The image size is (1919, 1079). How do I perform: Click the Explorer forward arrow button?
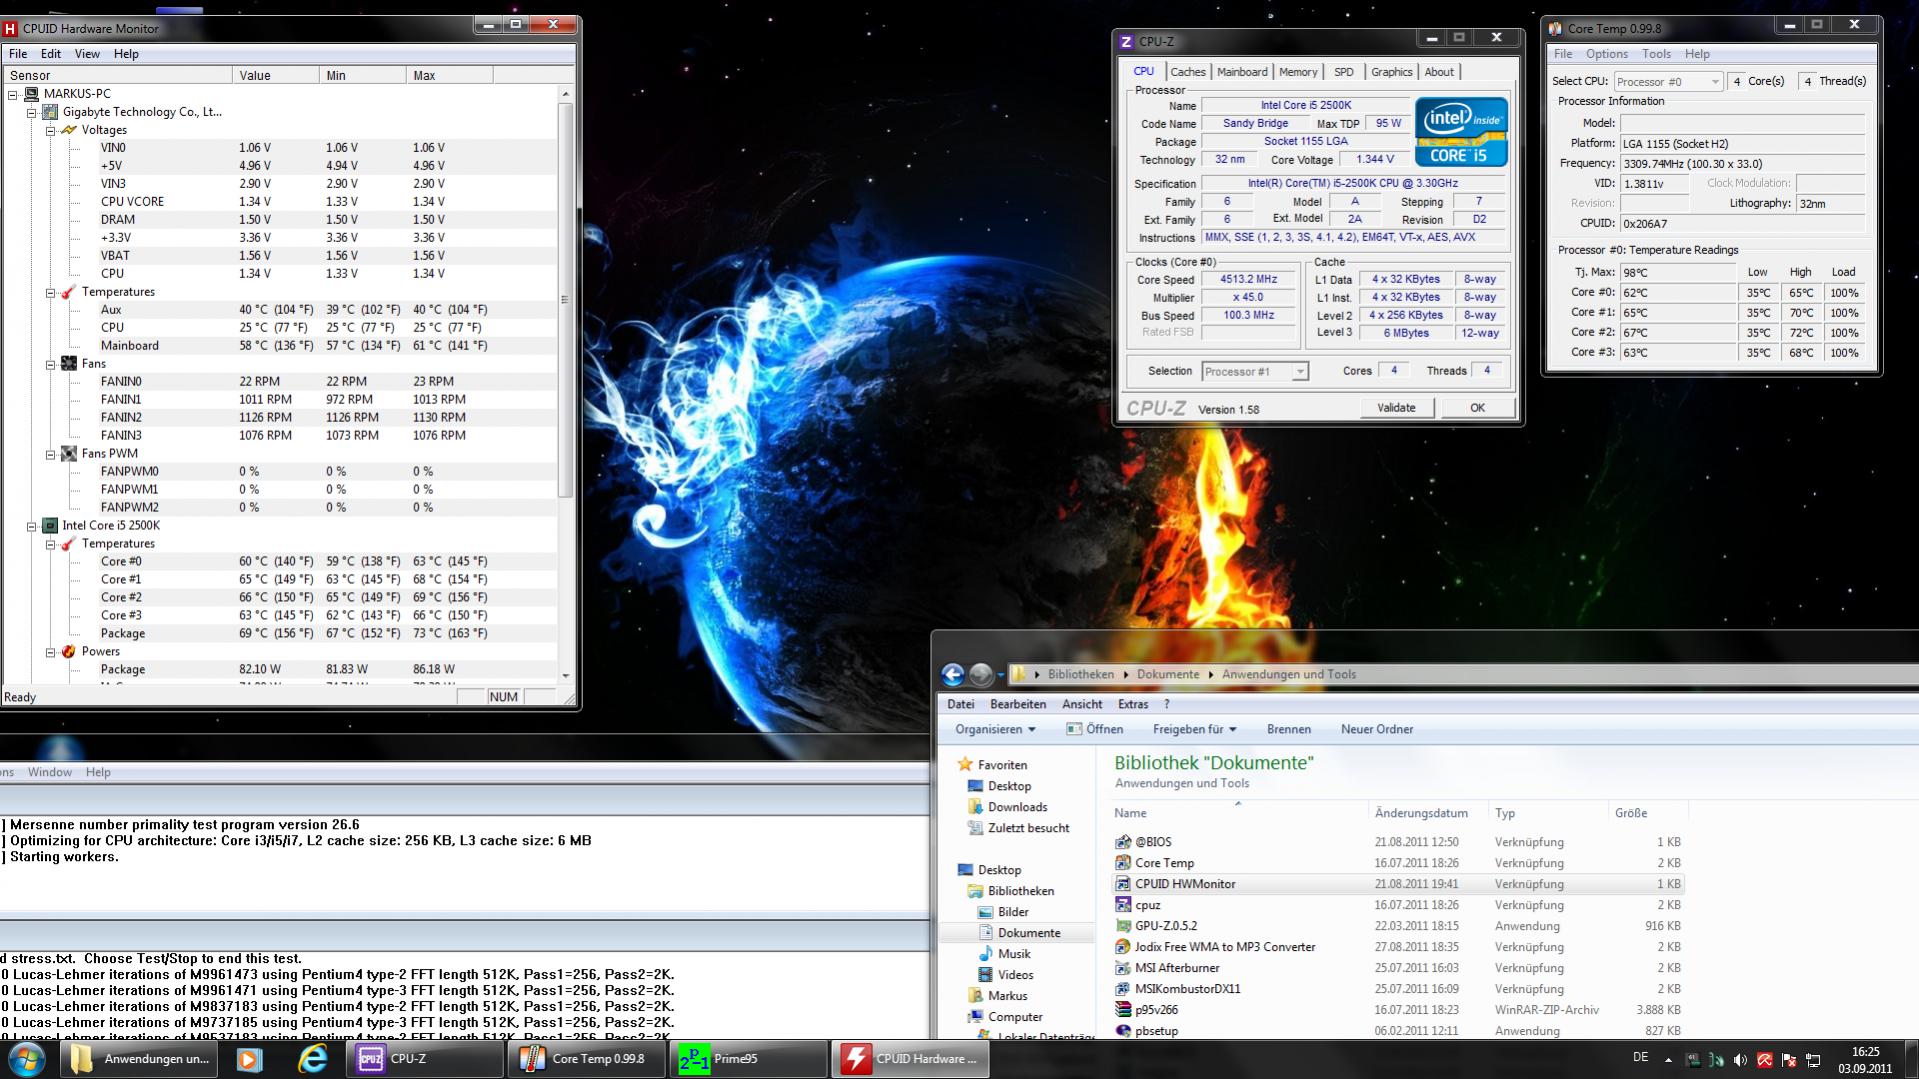(981, 674)
